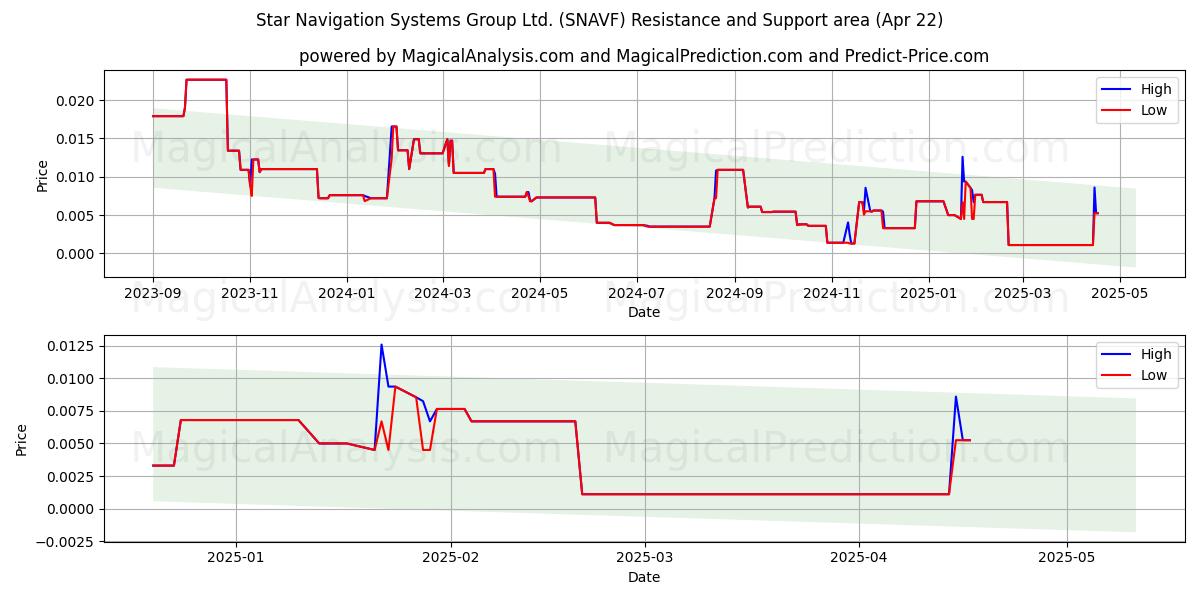The image size is (1200, 600).
Task: Click the 2025-04 tick label on bottom chart
Action: pos(860,559)
